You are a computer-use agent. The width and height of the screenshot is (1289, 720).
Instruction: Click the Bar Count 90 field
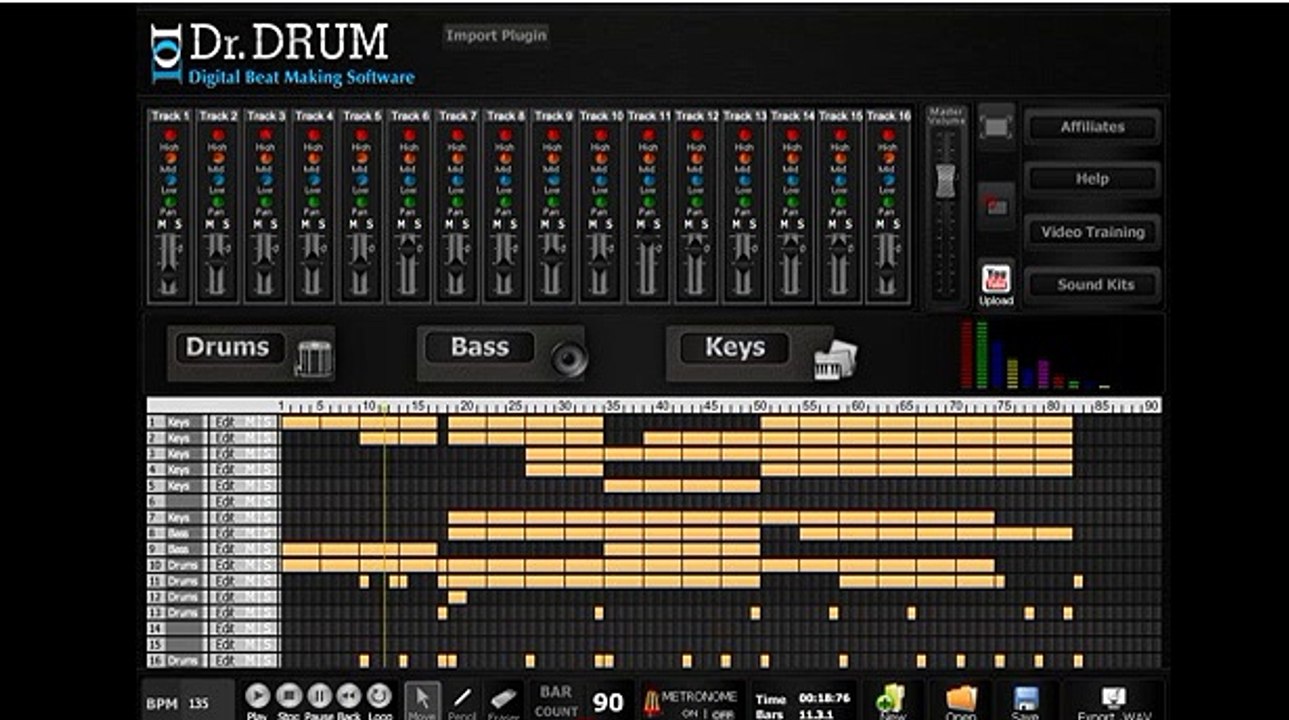[x=608, y=703]
